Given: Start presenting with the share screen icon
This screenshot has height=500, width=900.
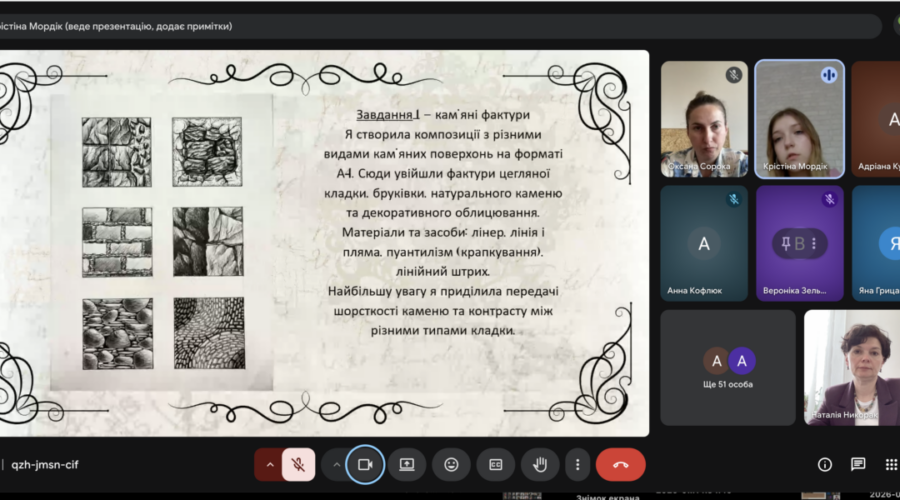Looking at the screenshot, I should coord(407,464).
